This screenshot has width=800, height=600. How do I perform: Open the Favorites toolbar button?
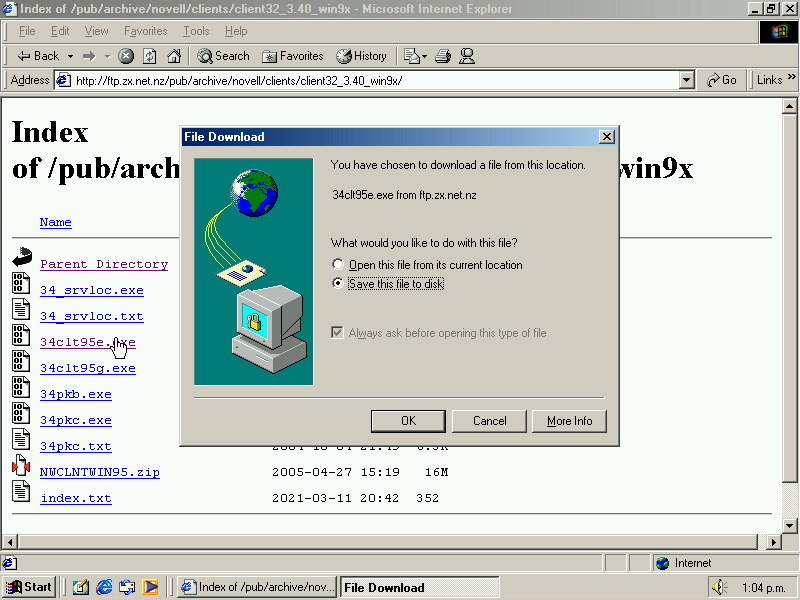pos(293,56)
